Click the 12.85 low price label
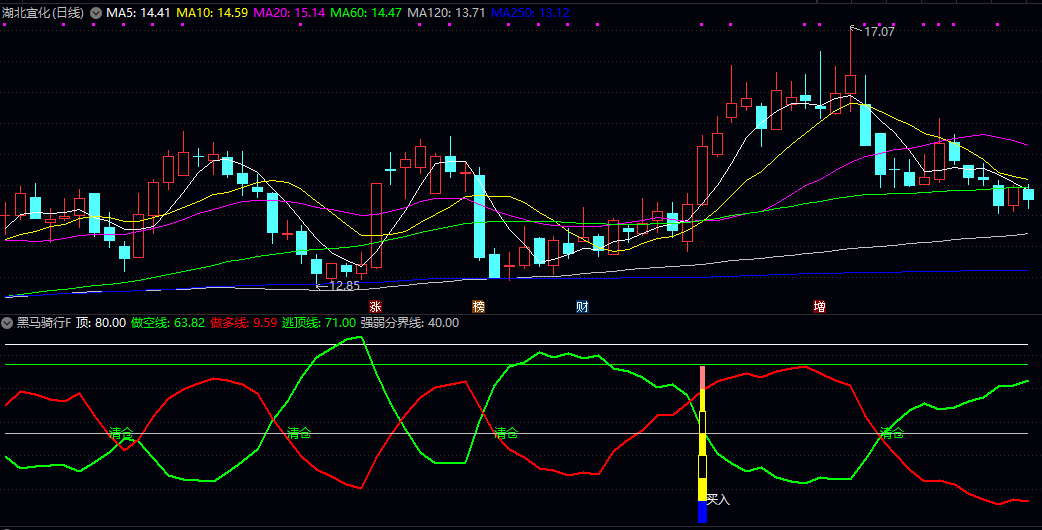Viewport: 1042px width, 530px height. click(343, 286)
